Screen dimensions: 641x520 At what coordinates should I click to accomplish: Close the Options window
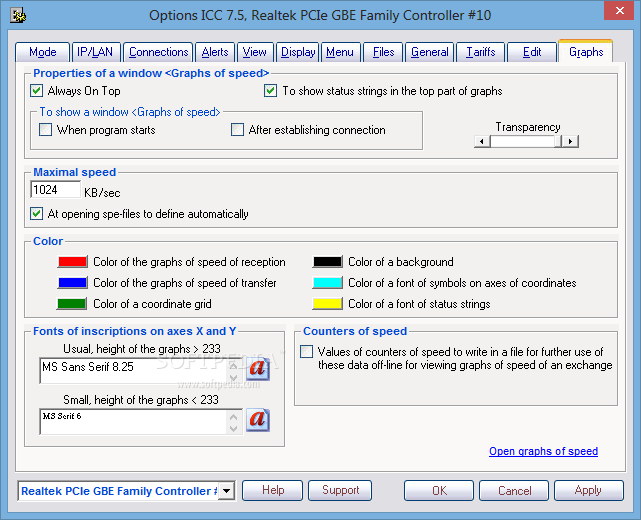(619, 10)
